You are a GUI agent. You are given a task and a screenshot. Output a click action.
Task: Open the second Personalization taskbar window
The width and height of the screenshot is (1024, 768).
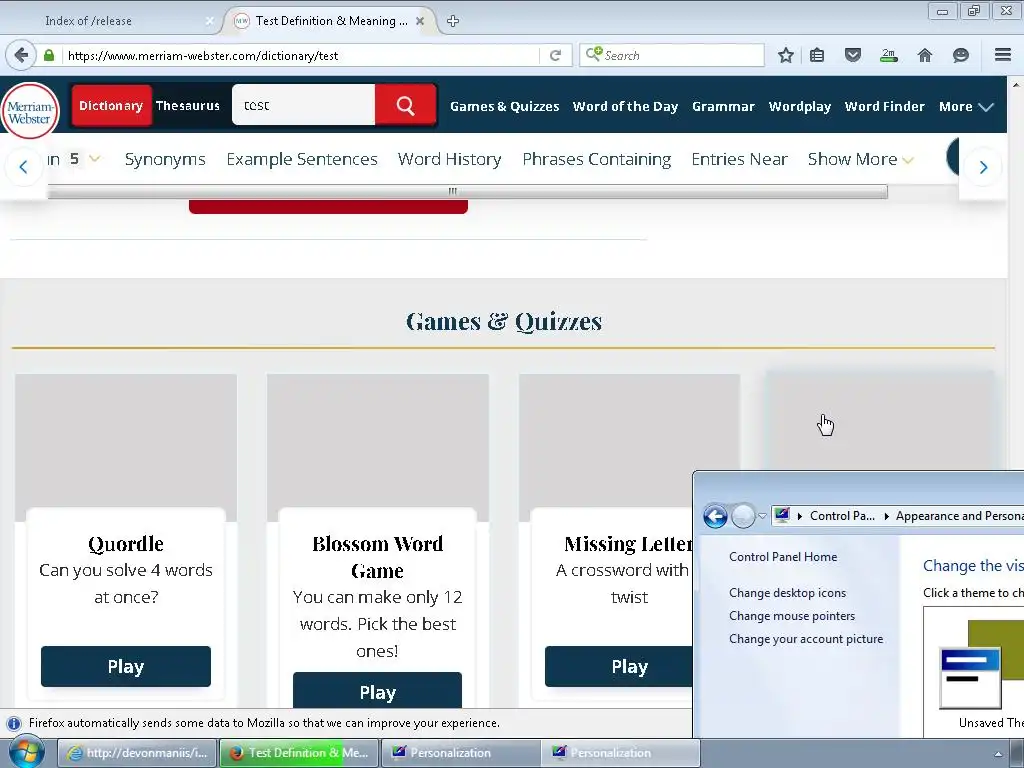tap(620, 753)
